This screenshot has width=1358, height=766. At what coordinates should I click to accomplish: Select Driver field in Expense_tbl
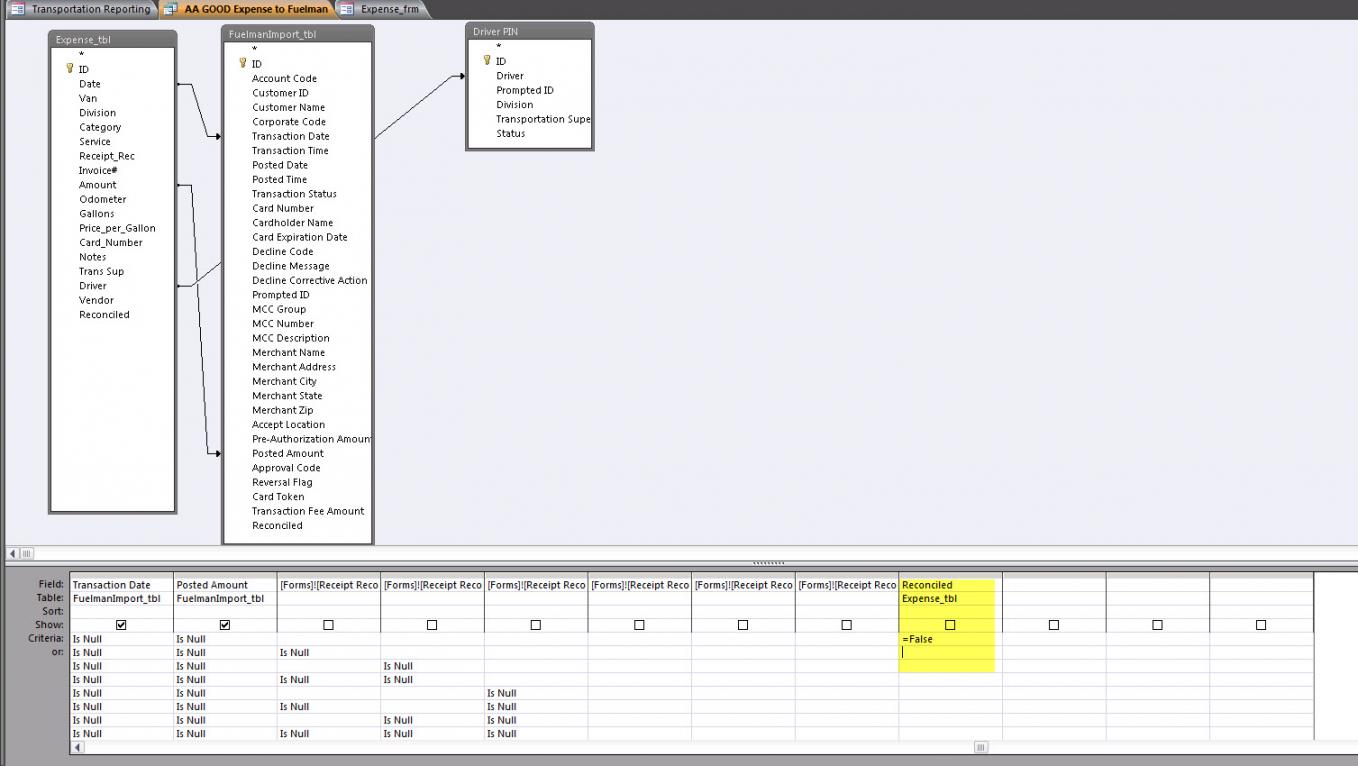(93, 286)
